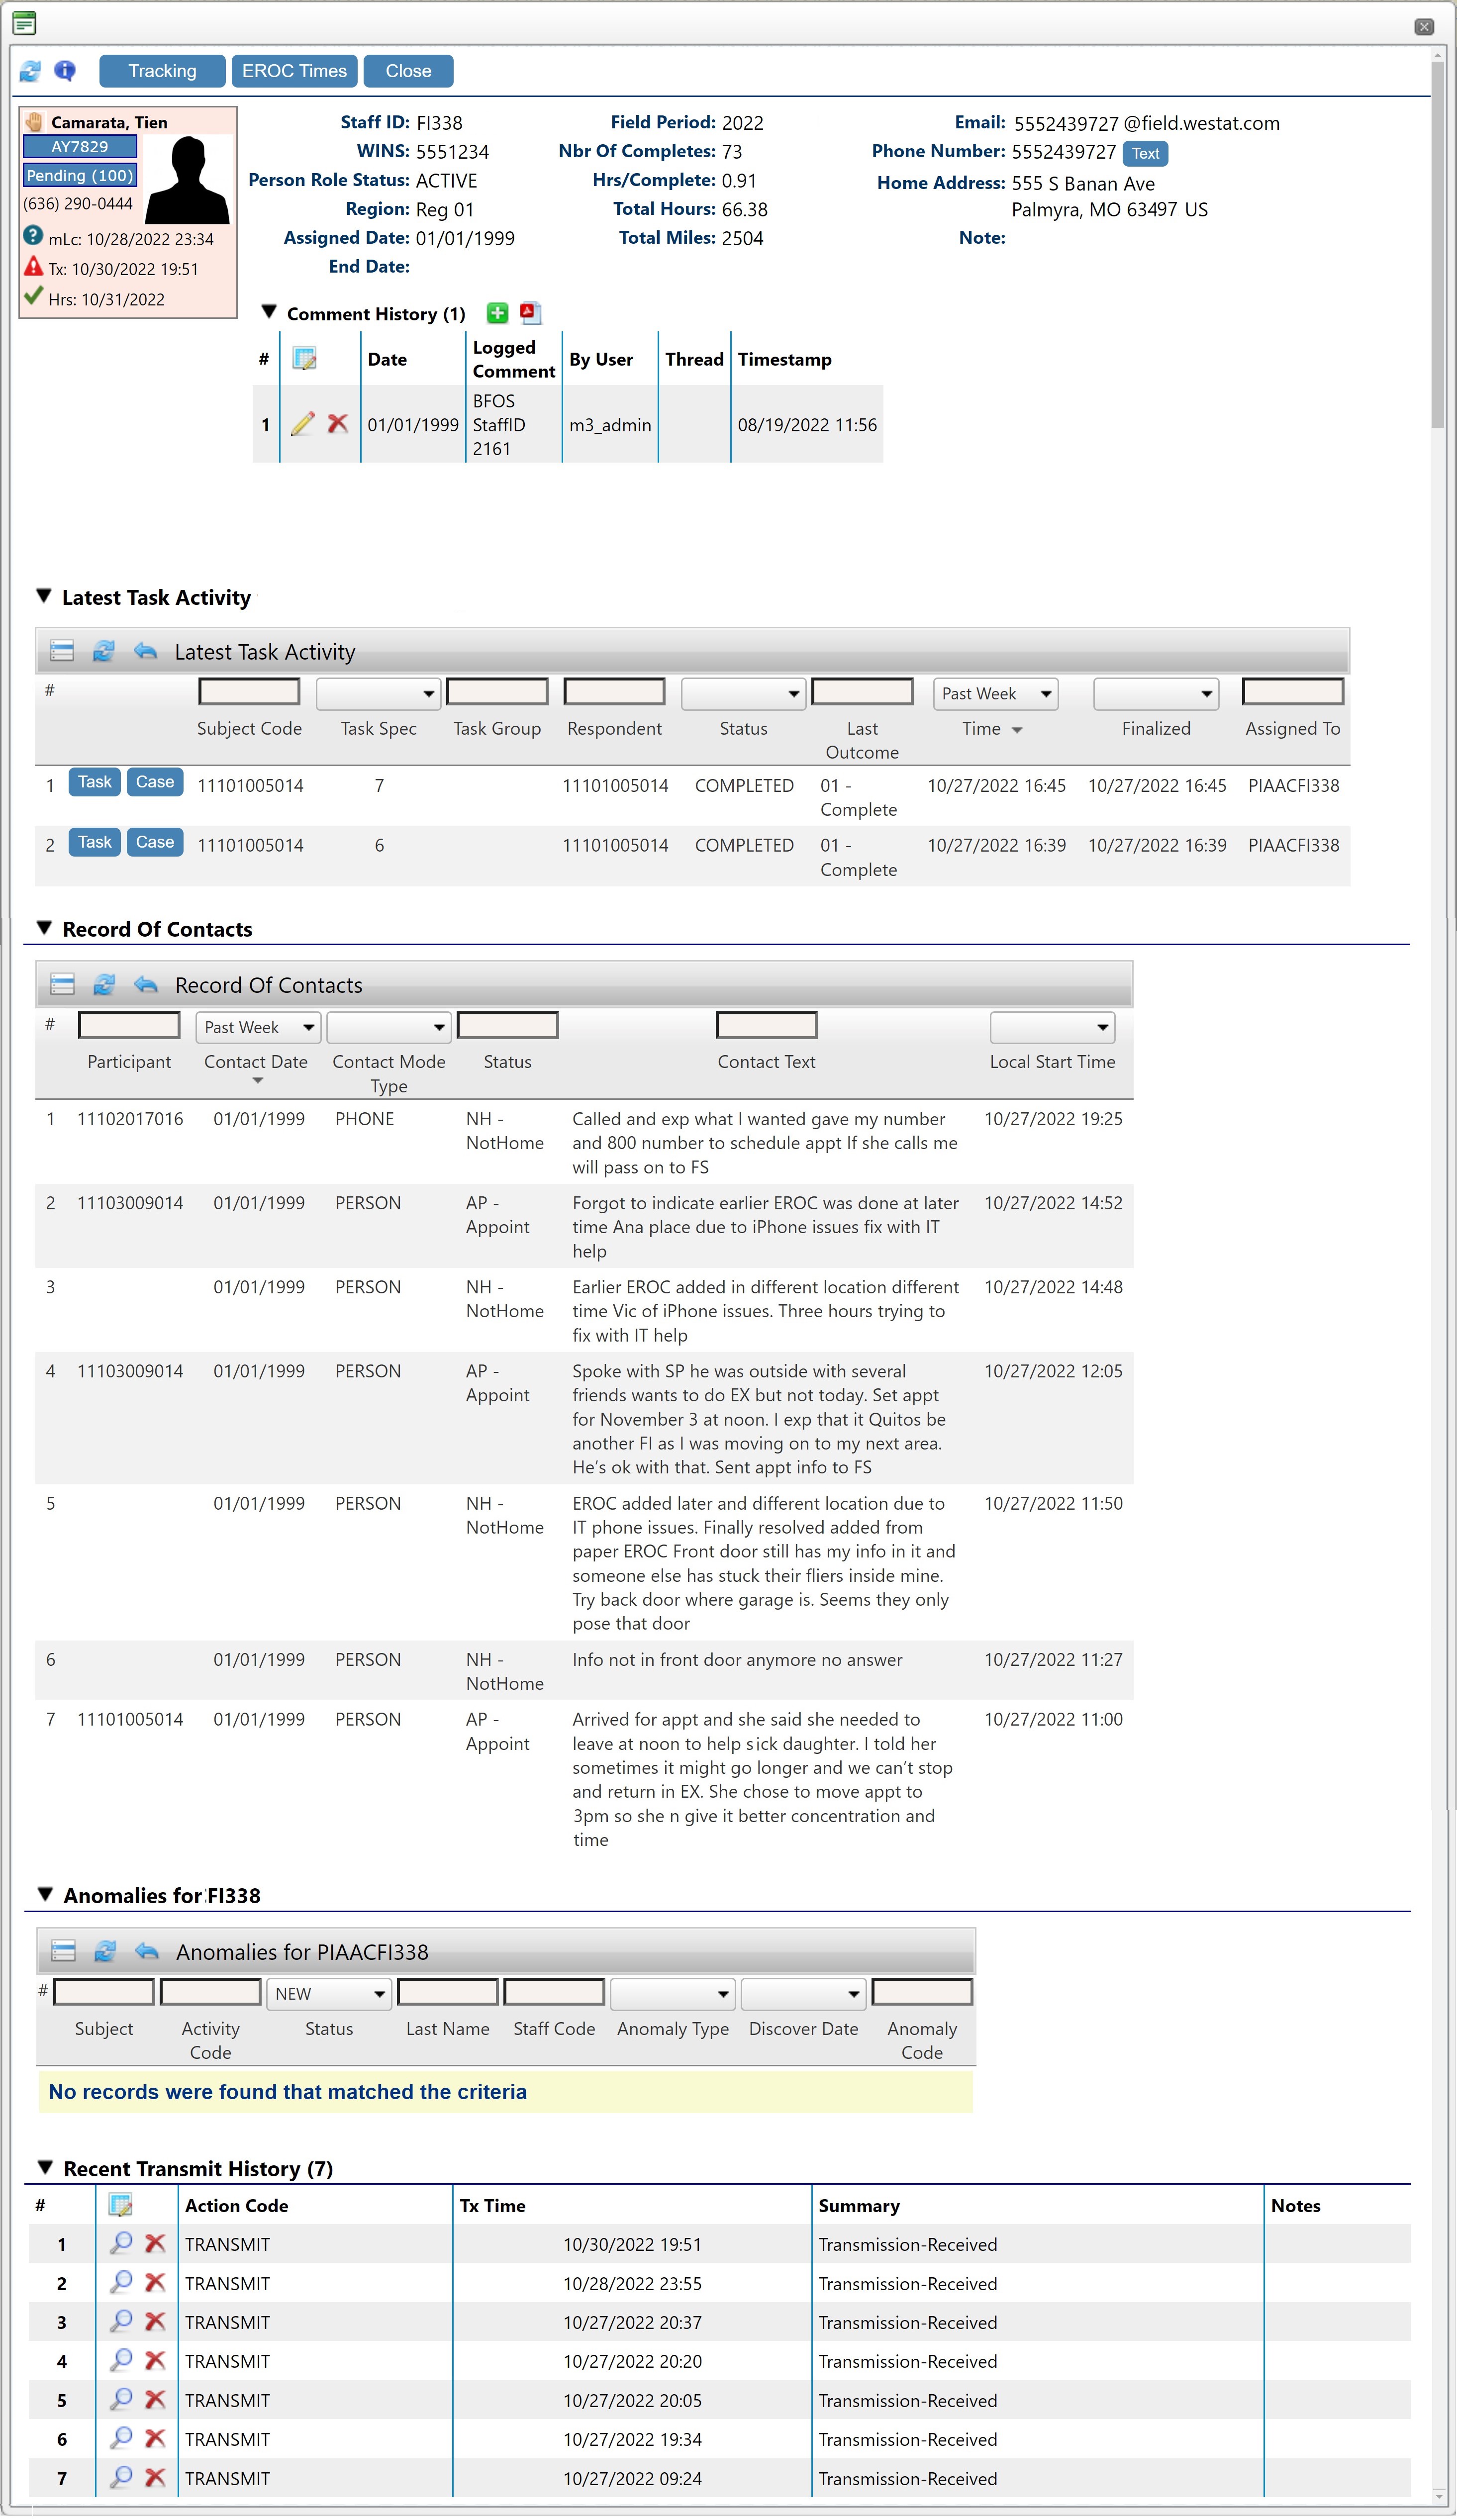Refresh the Latest Task Activity grid
Screen dimensions: 1457x2520
coord(103,651)
